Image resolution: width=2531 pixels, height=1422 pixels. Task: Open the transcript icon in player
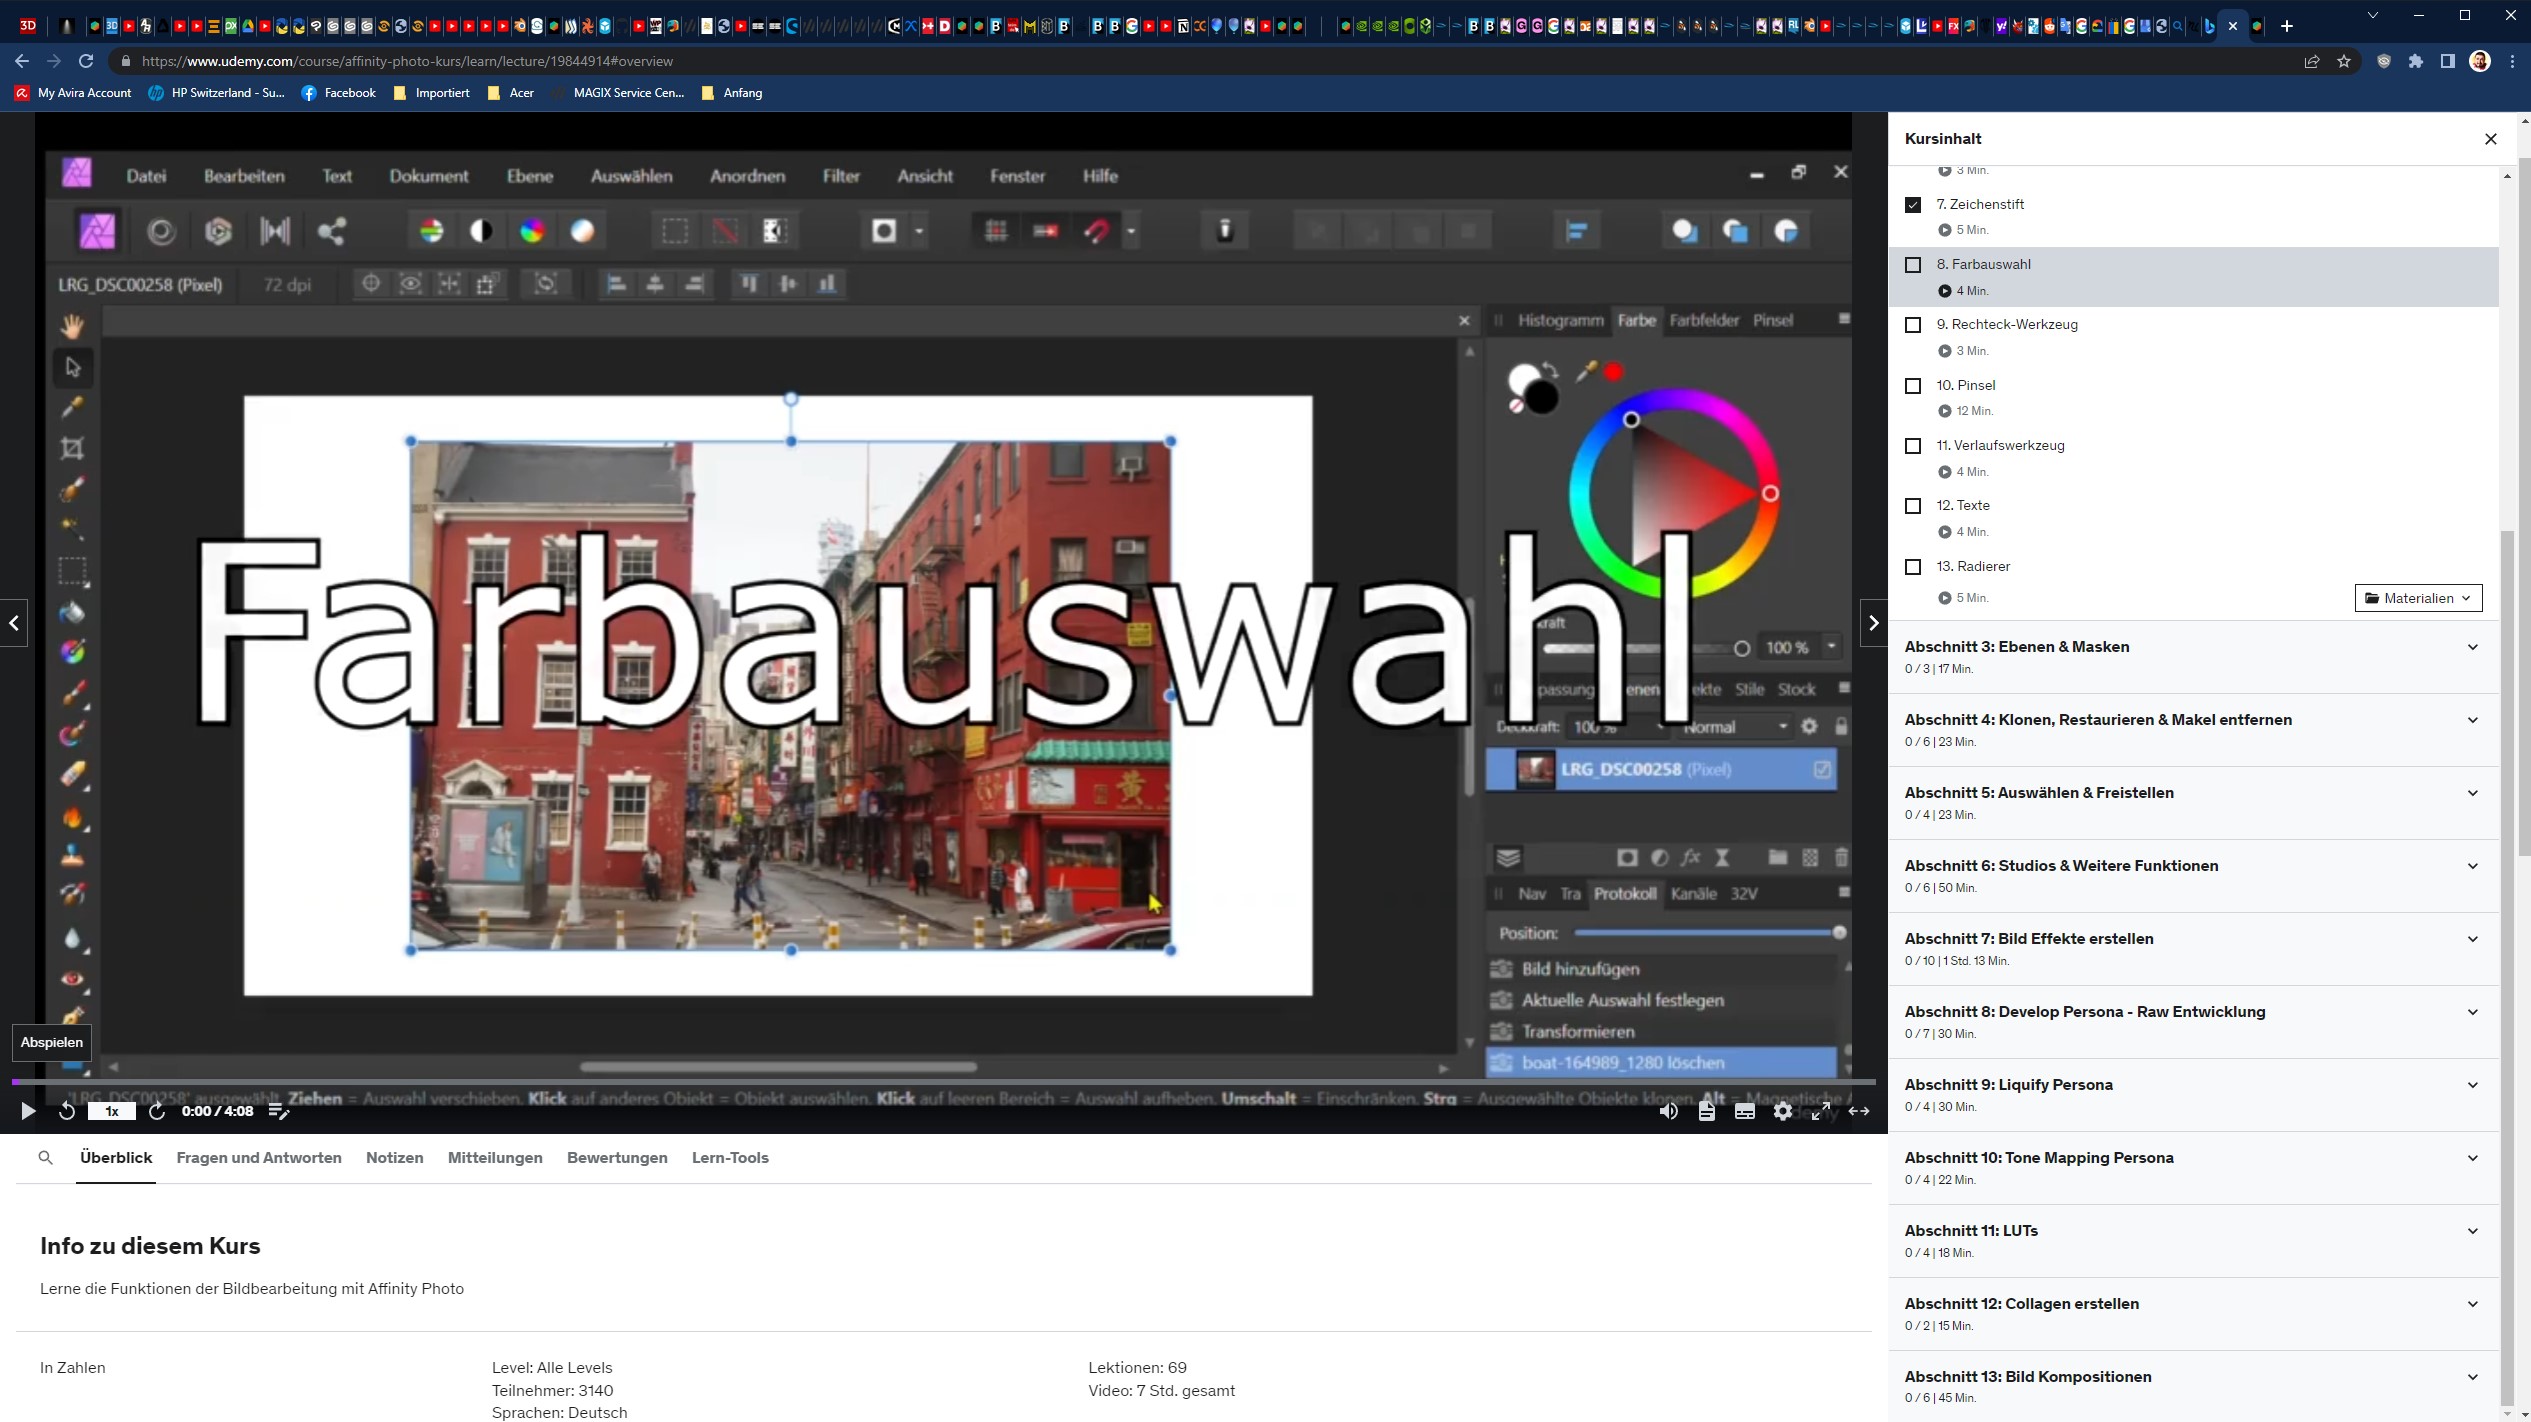click(x=1707, y=1111)
